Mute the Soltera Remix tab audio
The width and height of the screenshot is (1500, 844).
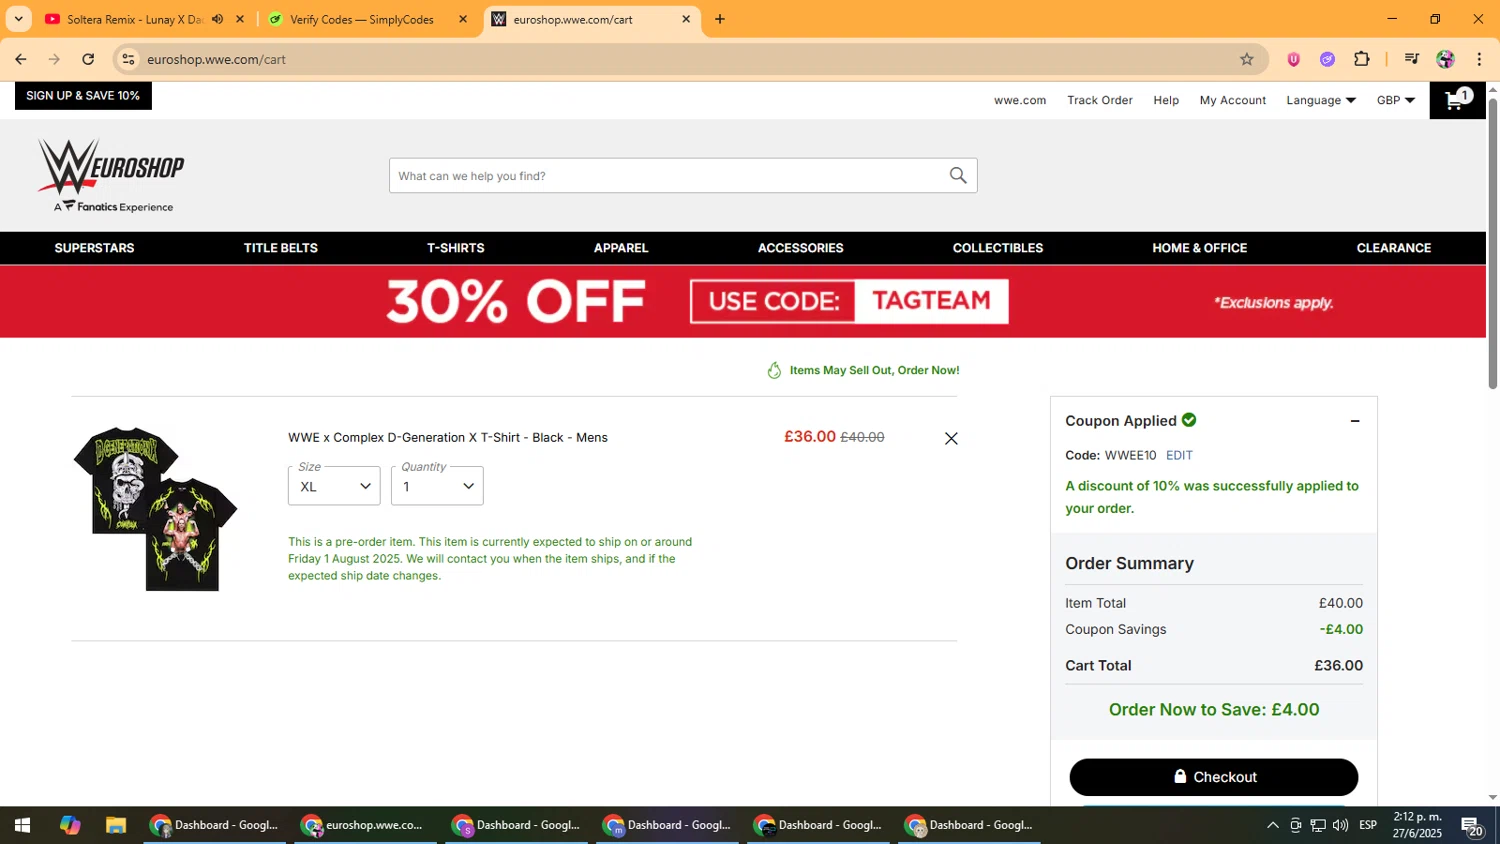(x=217, y=19)
